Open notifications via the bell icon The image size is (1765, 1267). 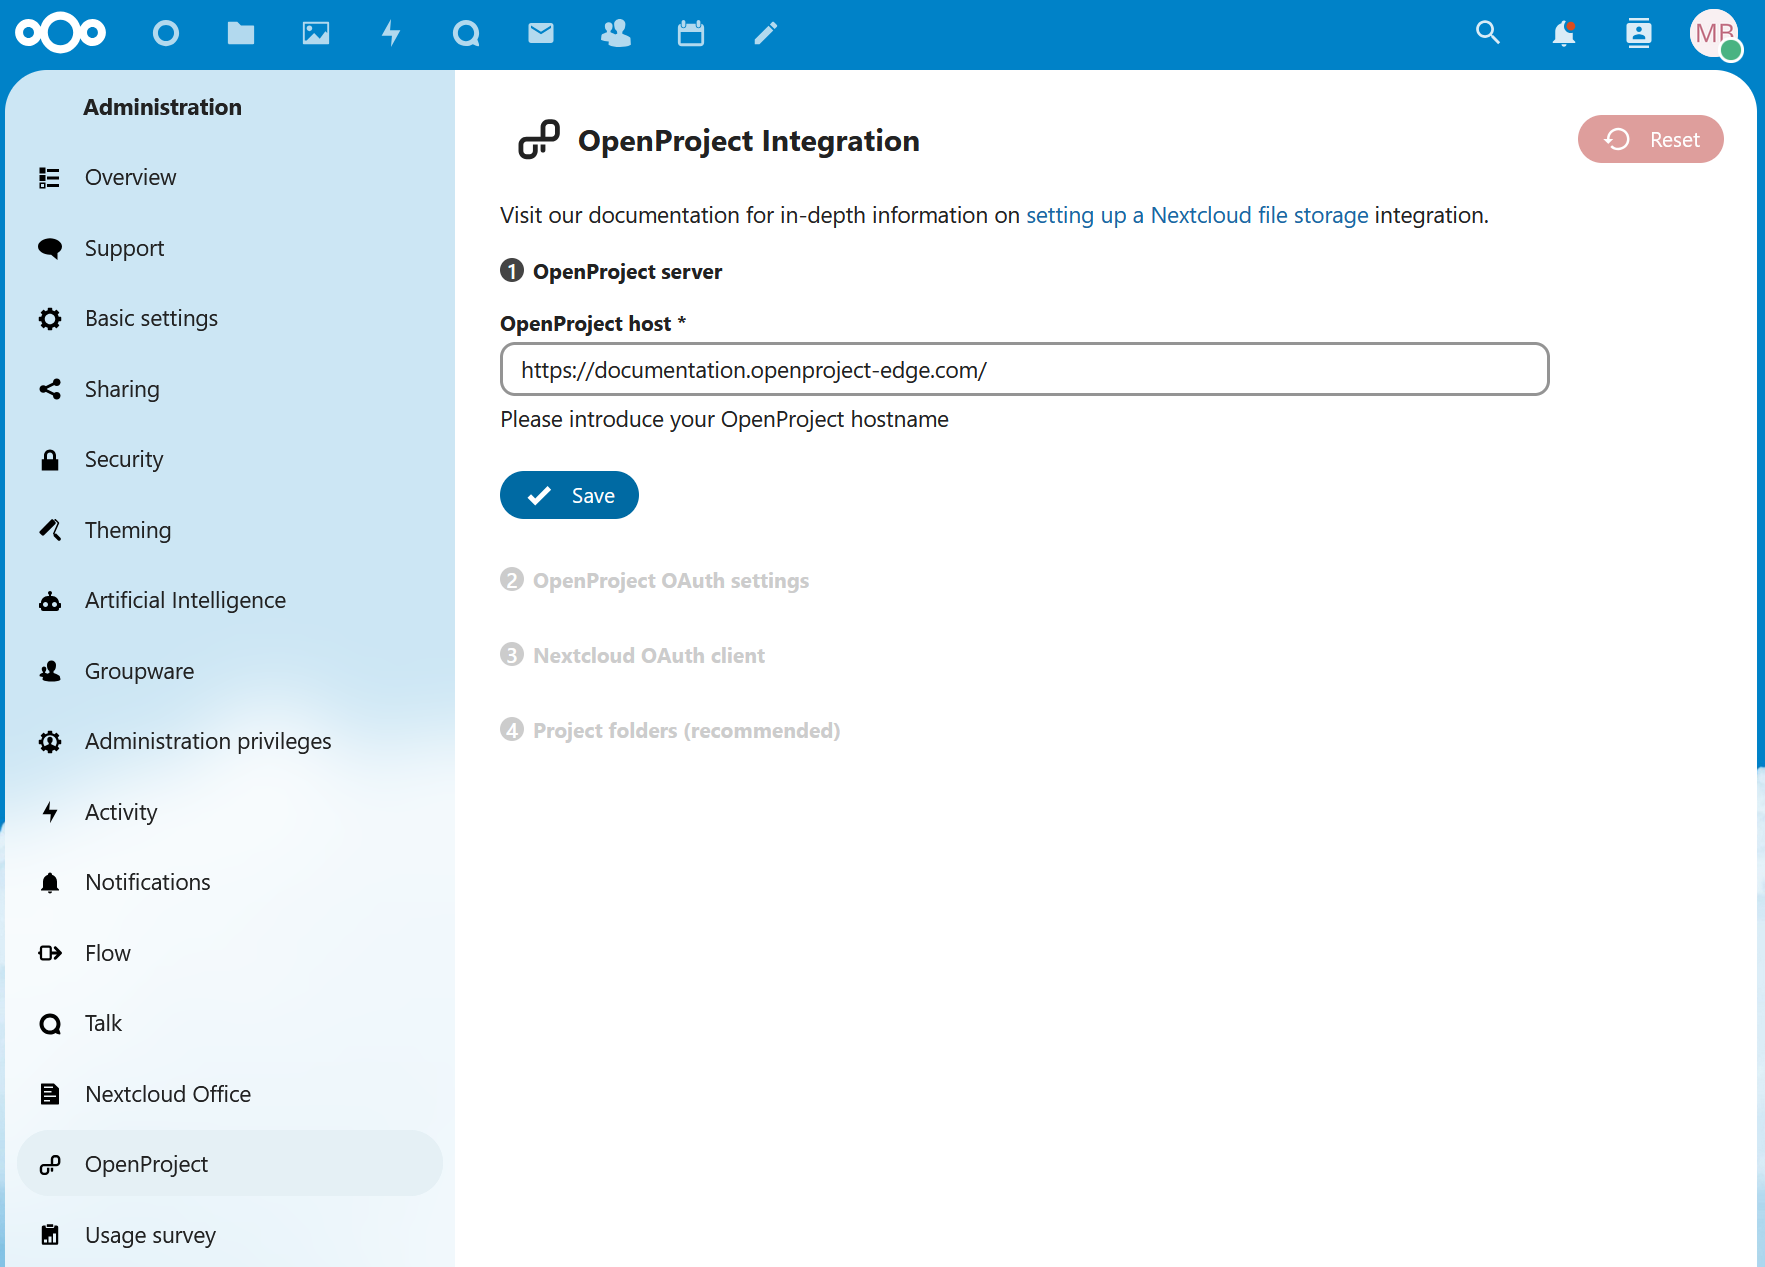point(1563,33)
